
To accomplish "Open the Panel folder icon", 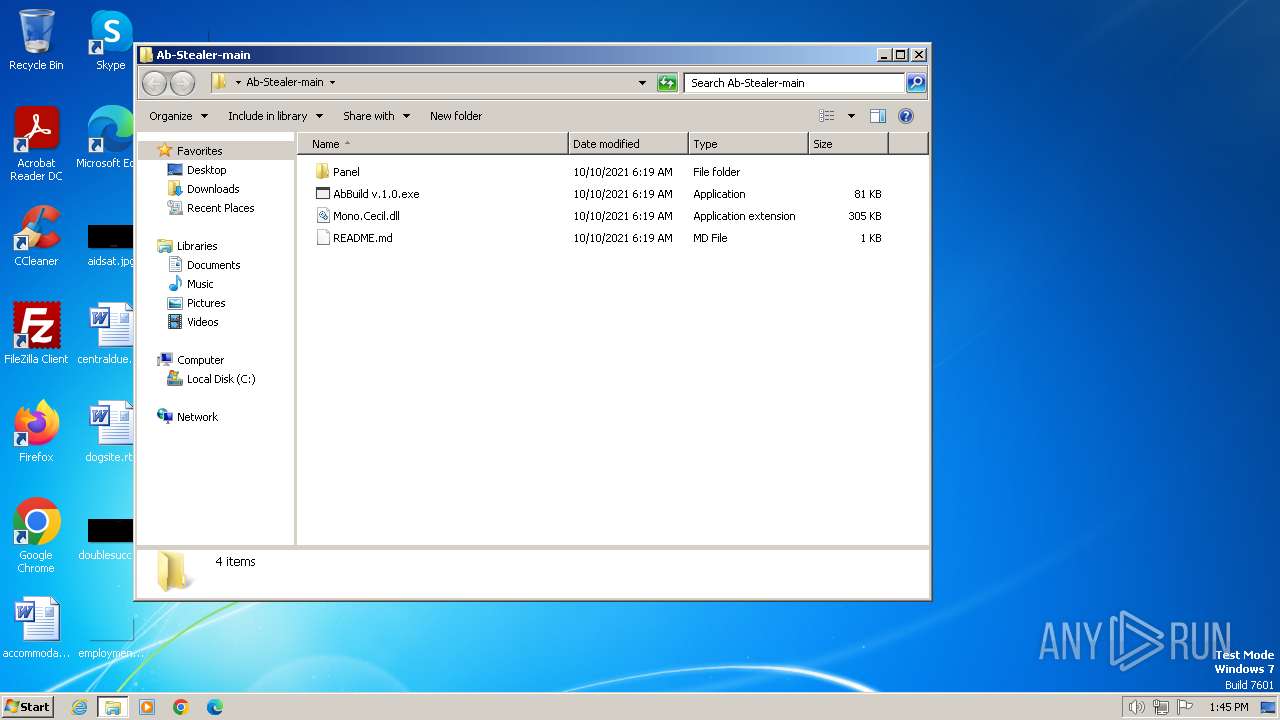I will coord(322,172).
